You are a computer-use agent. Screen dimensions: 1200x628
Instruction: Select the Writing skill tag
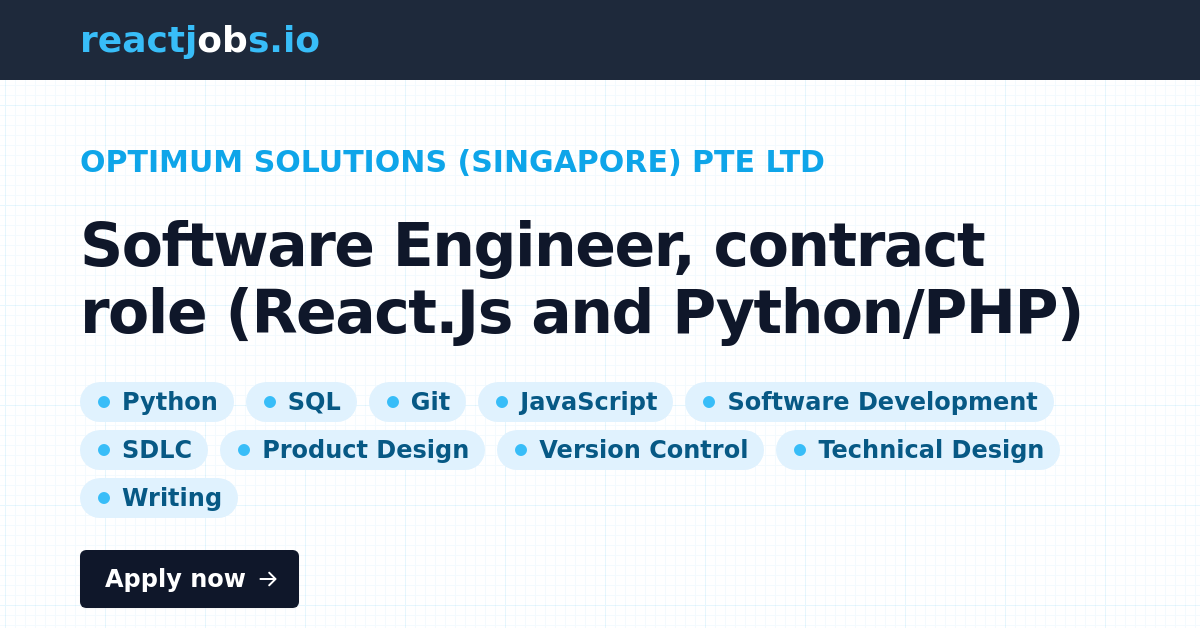pos(159,497)
